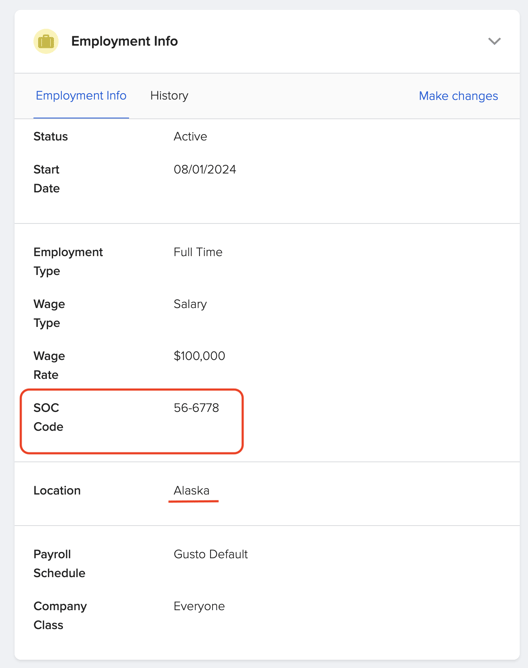Switch to the History tab
The image size is (528, 668).
tap(169, 95)
